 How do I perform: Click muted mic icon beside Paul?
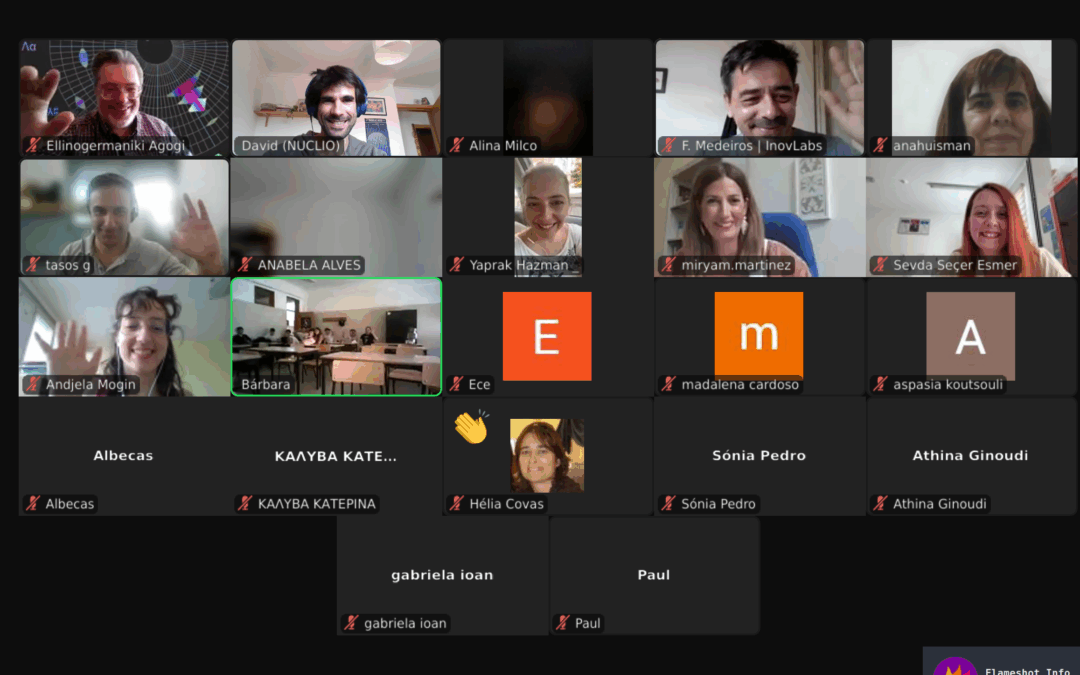point(563,623)
